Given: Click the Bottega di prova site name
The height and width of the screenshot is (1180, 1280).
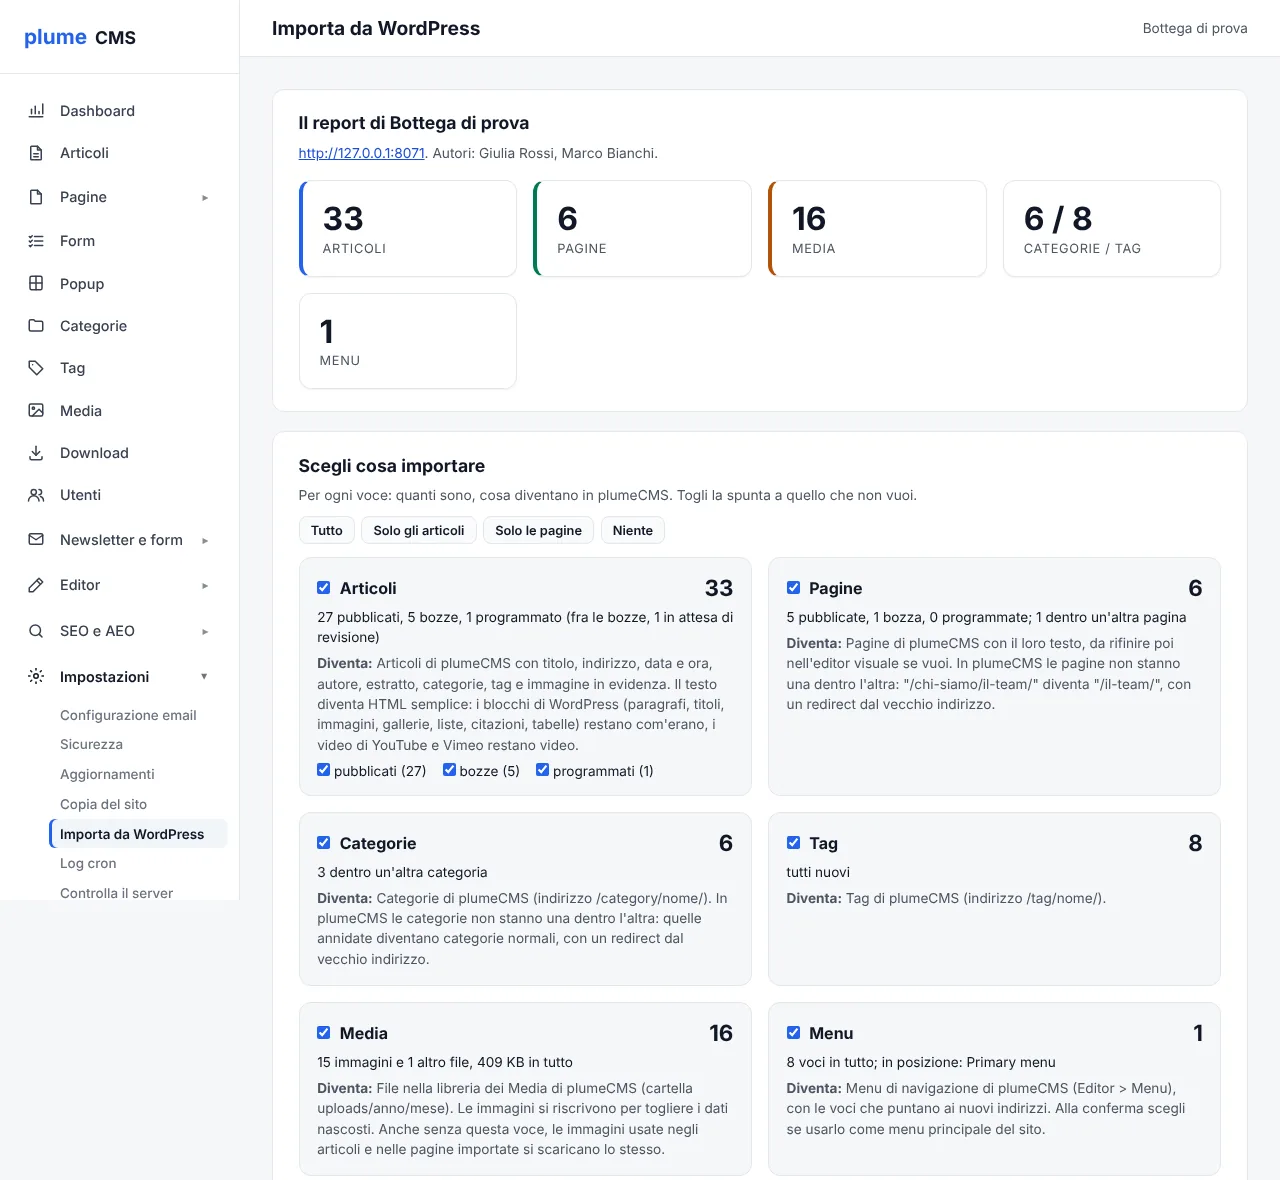Looking at the screenshot, I should (1195, 28).
